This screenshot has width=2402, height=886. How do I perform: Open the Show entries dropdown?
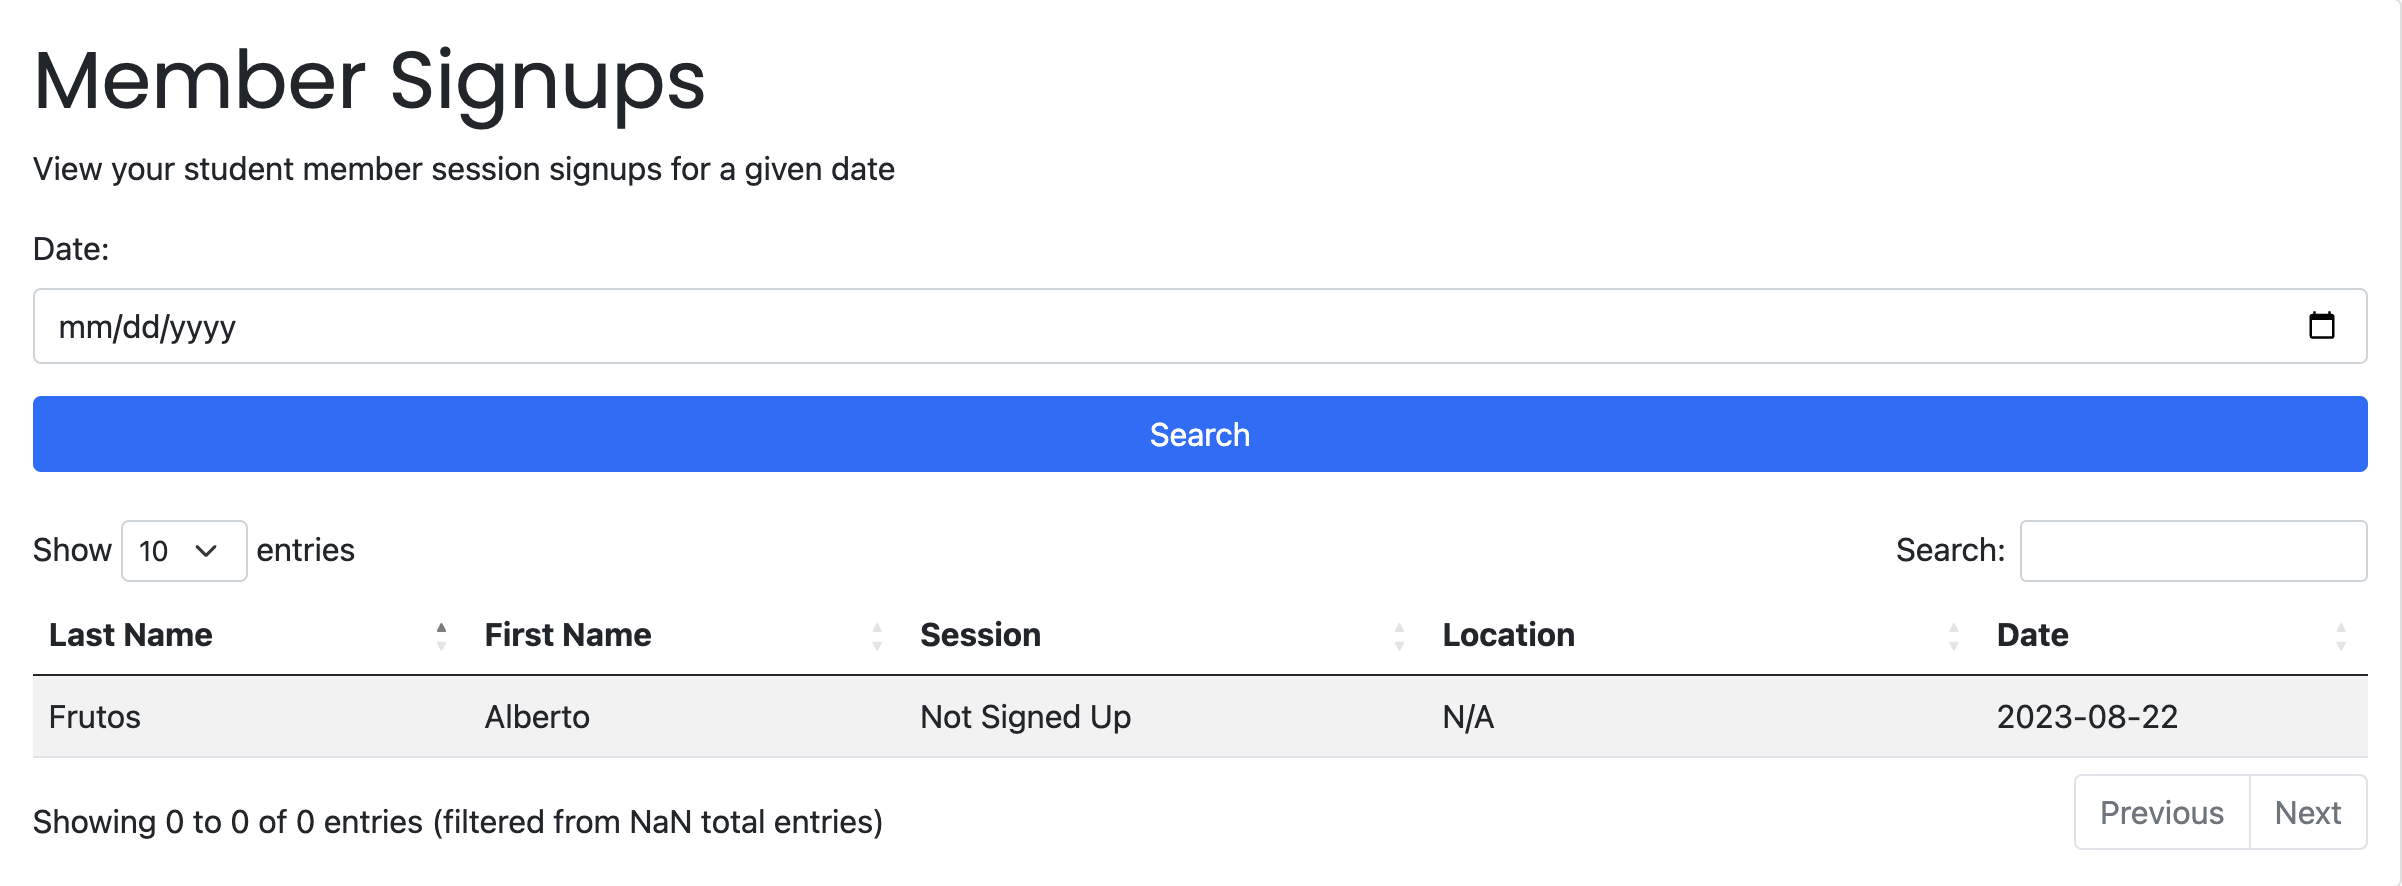pos(184,551)
